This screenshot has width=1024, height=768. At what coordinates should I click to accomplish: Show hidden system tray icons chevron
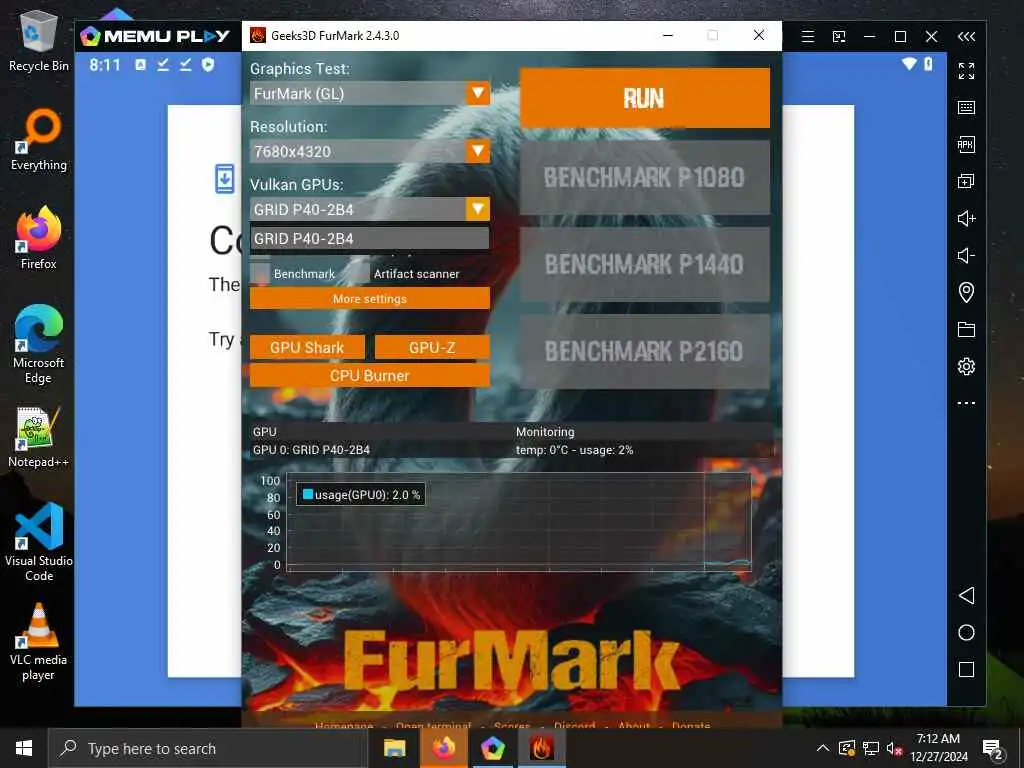(x=823, y=748)
